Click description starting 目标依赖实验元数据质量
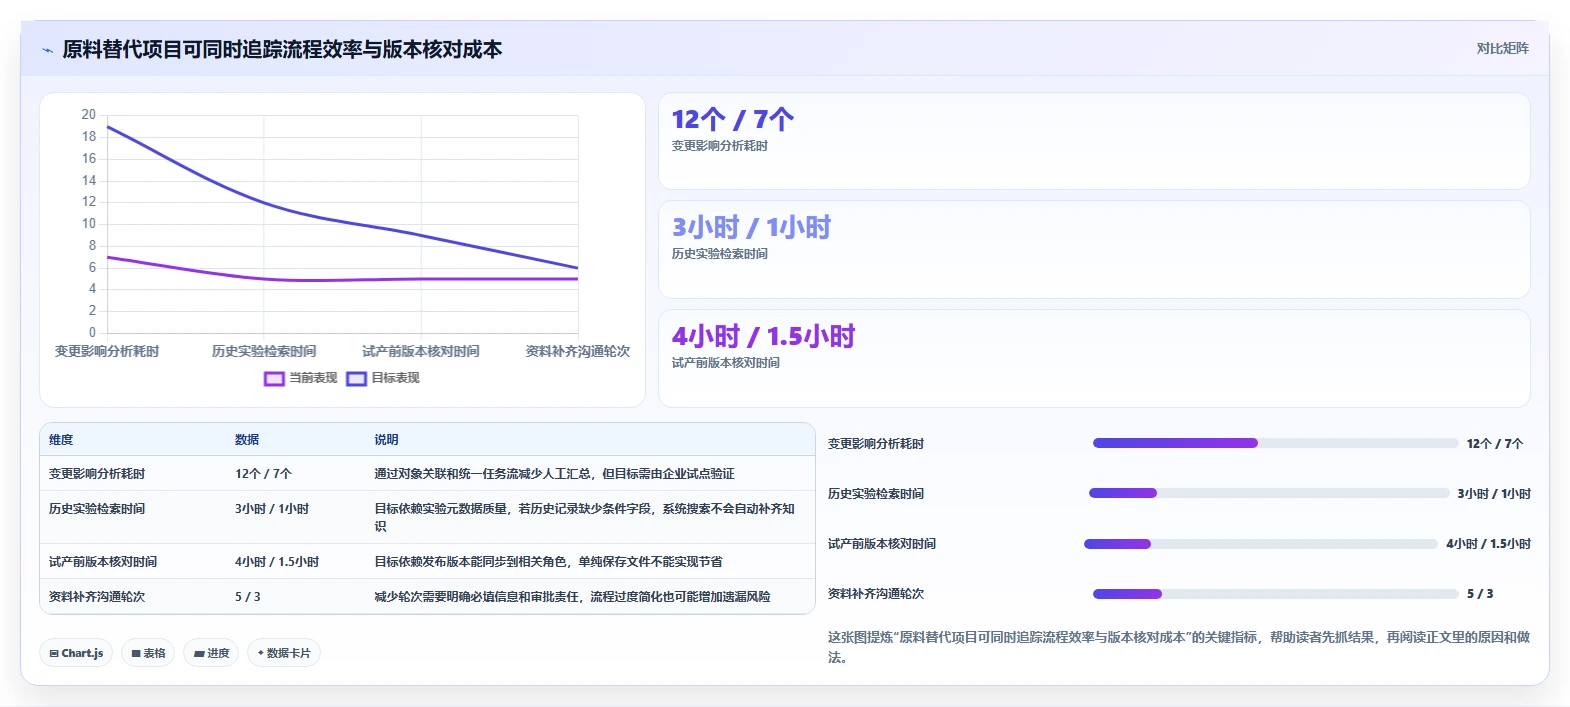This screenshot has height=707, width=1570. coord(584,517)
